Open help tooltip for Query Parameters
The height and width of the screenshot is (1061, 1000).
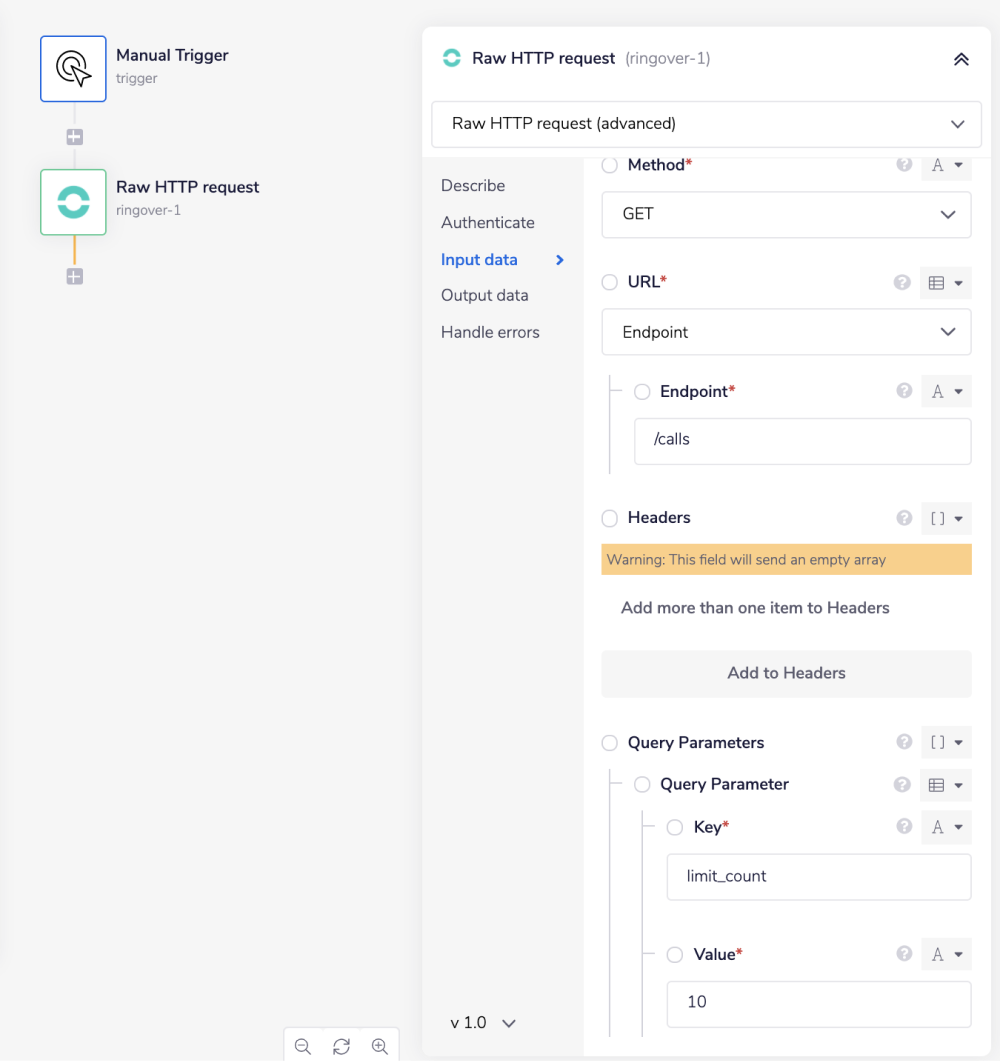[x=904, y=742]
